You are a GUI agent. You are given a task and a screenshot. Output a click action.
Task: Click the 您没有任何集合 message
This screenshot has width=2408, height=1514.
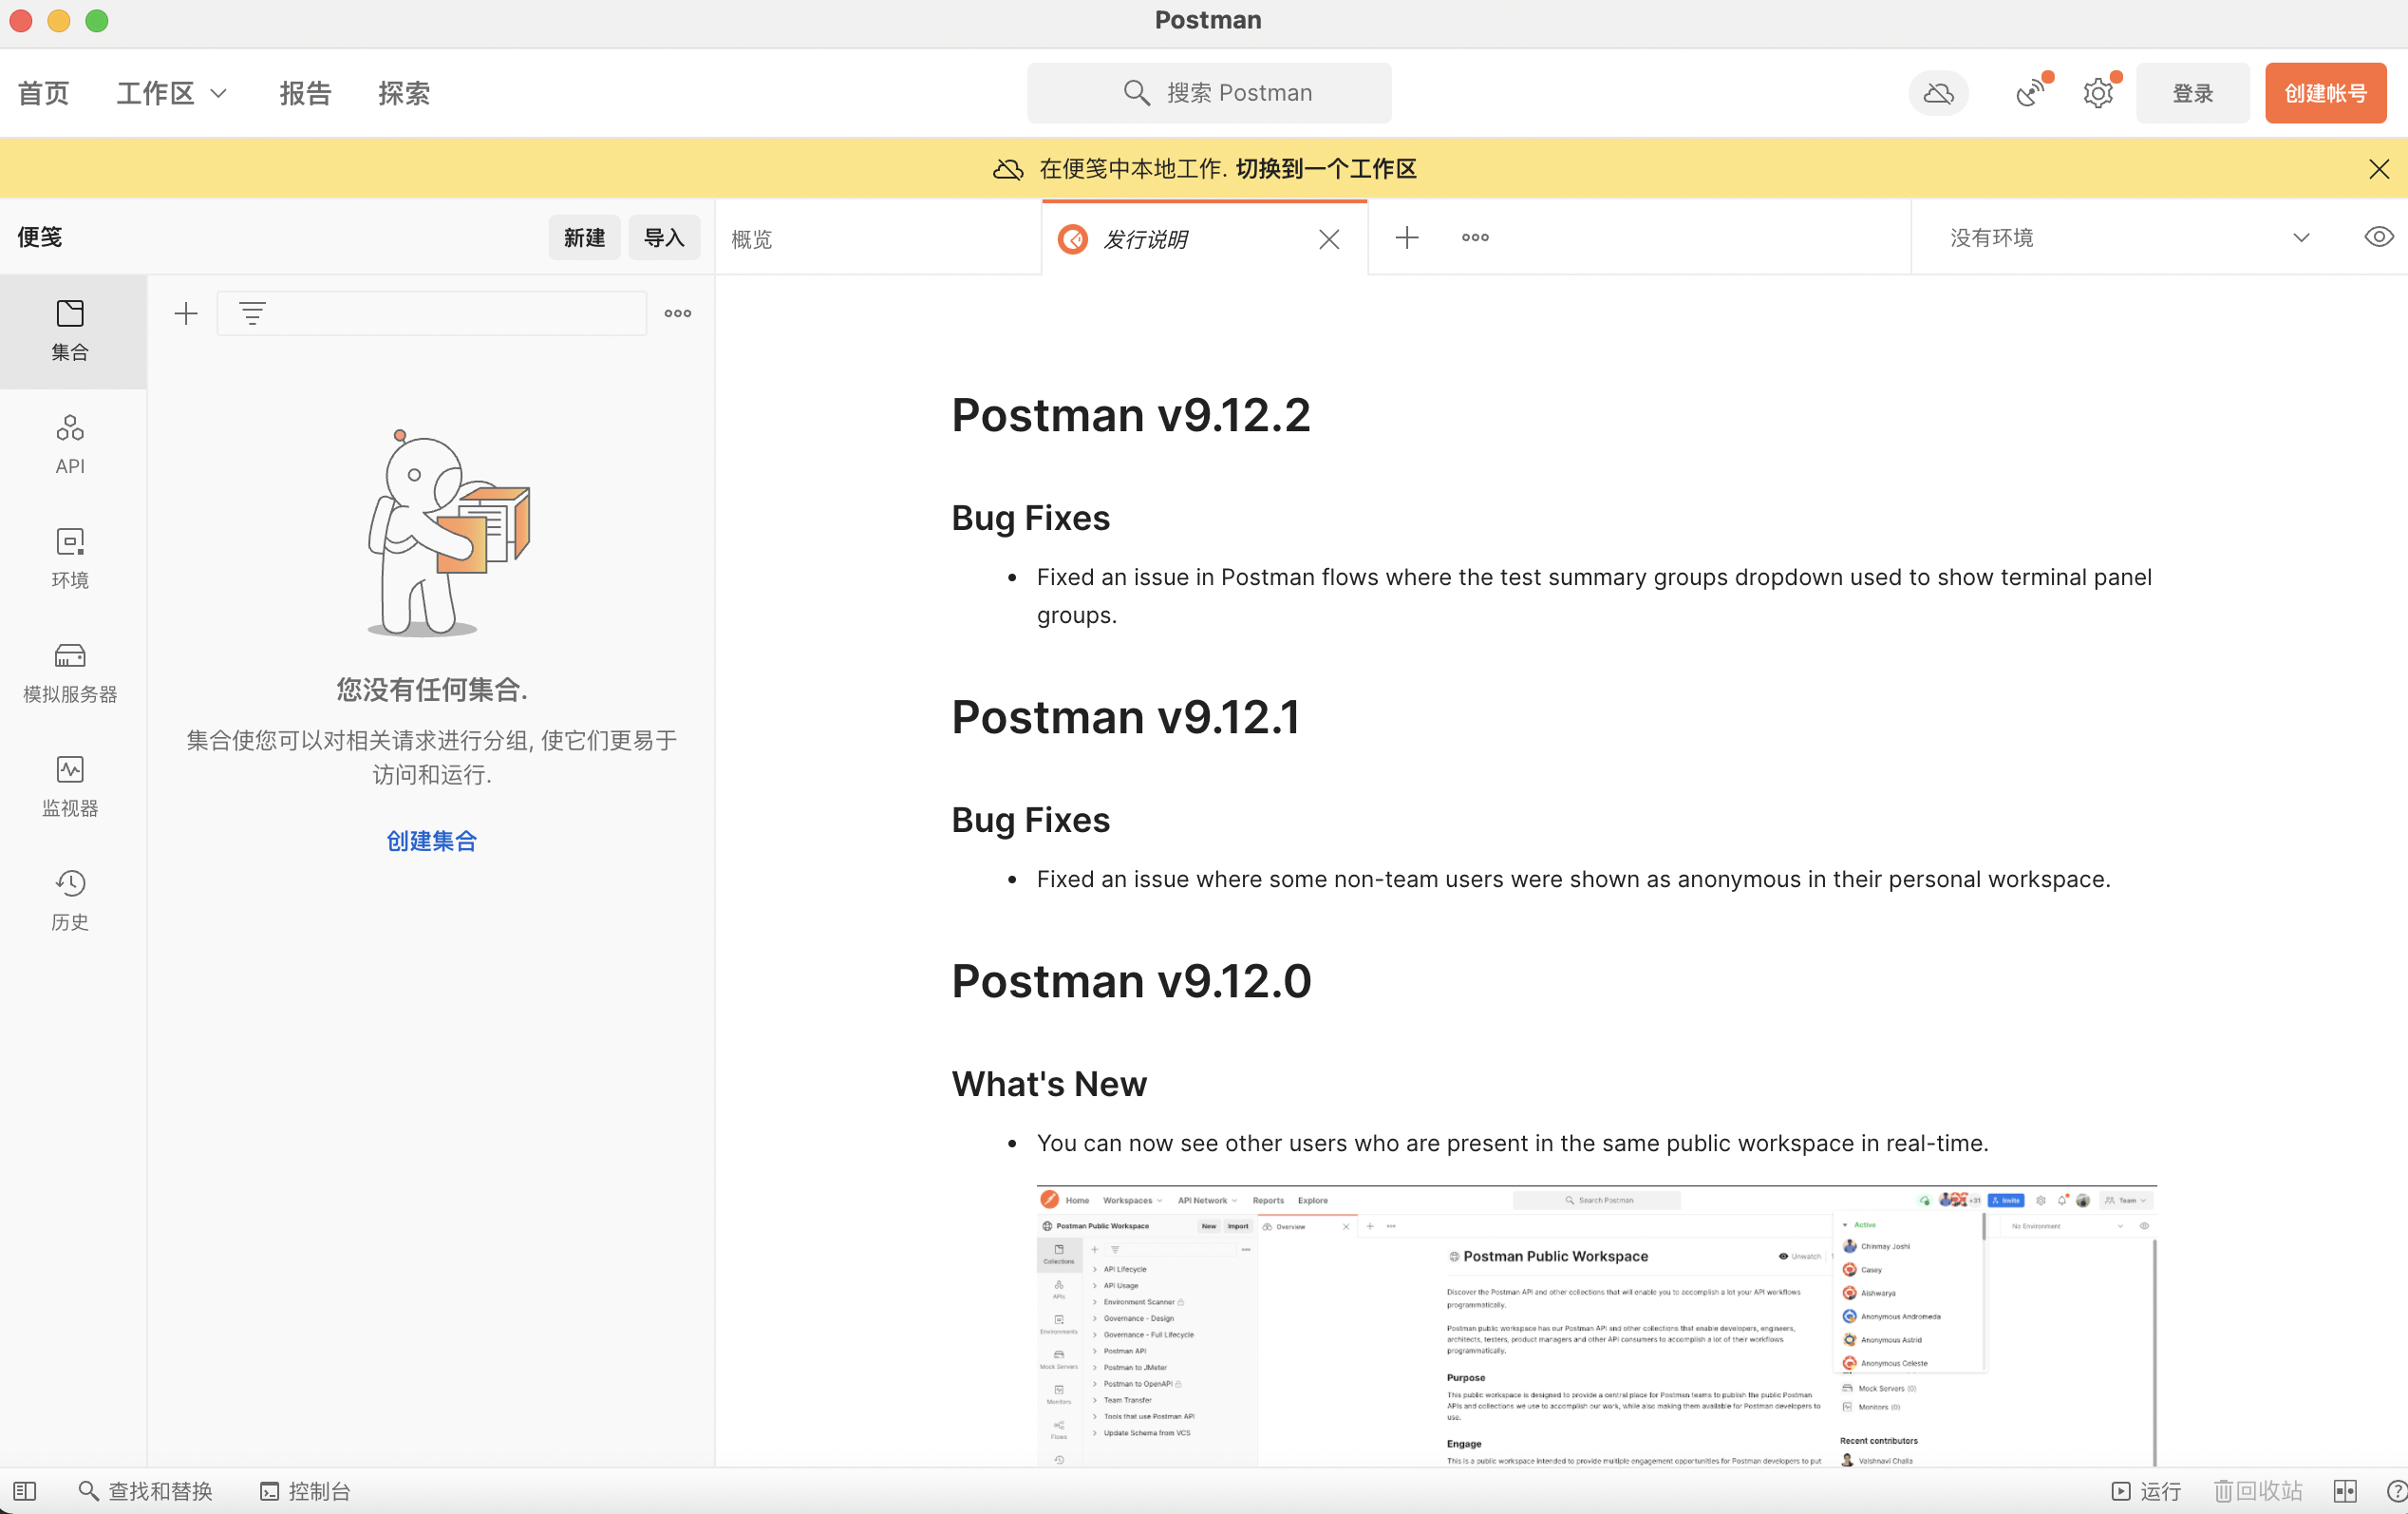432,689
